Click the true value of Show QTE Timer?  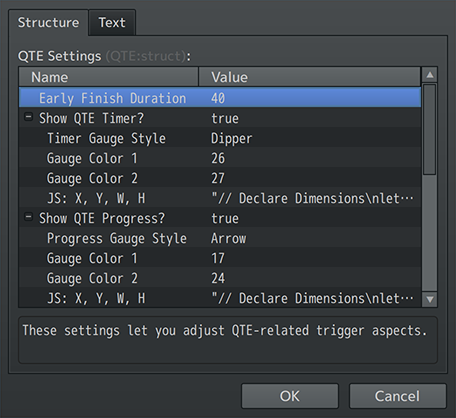[x=225, y=118]
